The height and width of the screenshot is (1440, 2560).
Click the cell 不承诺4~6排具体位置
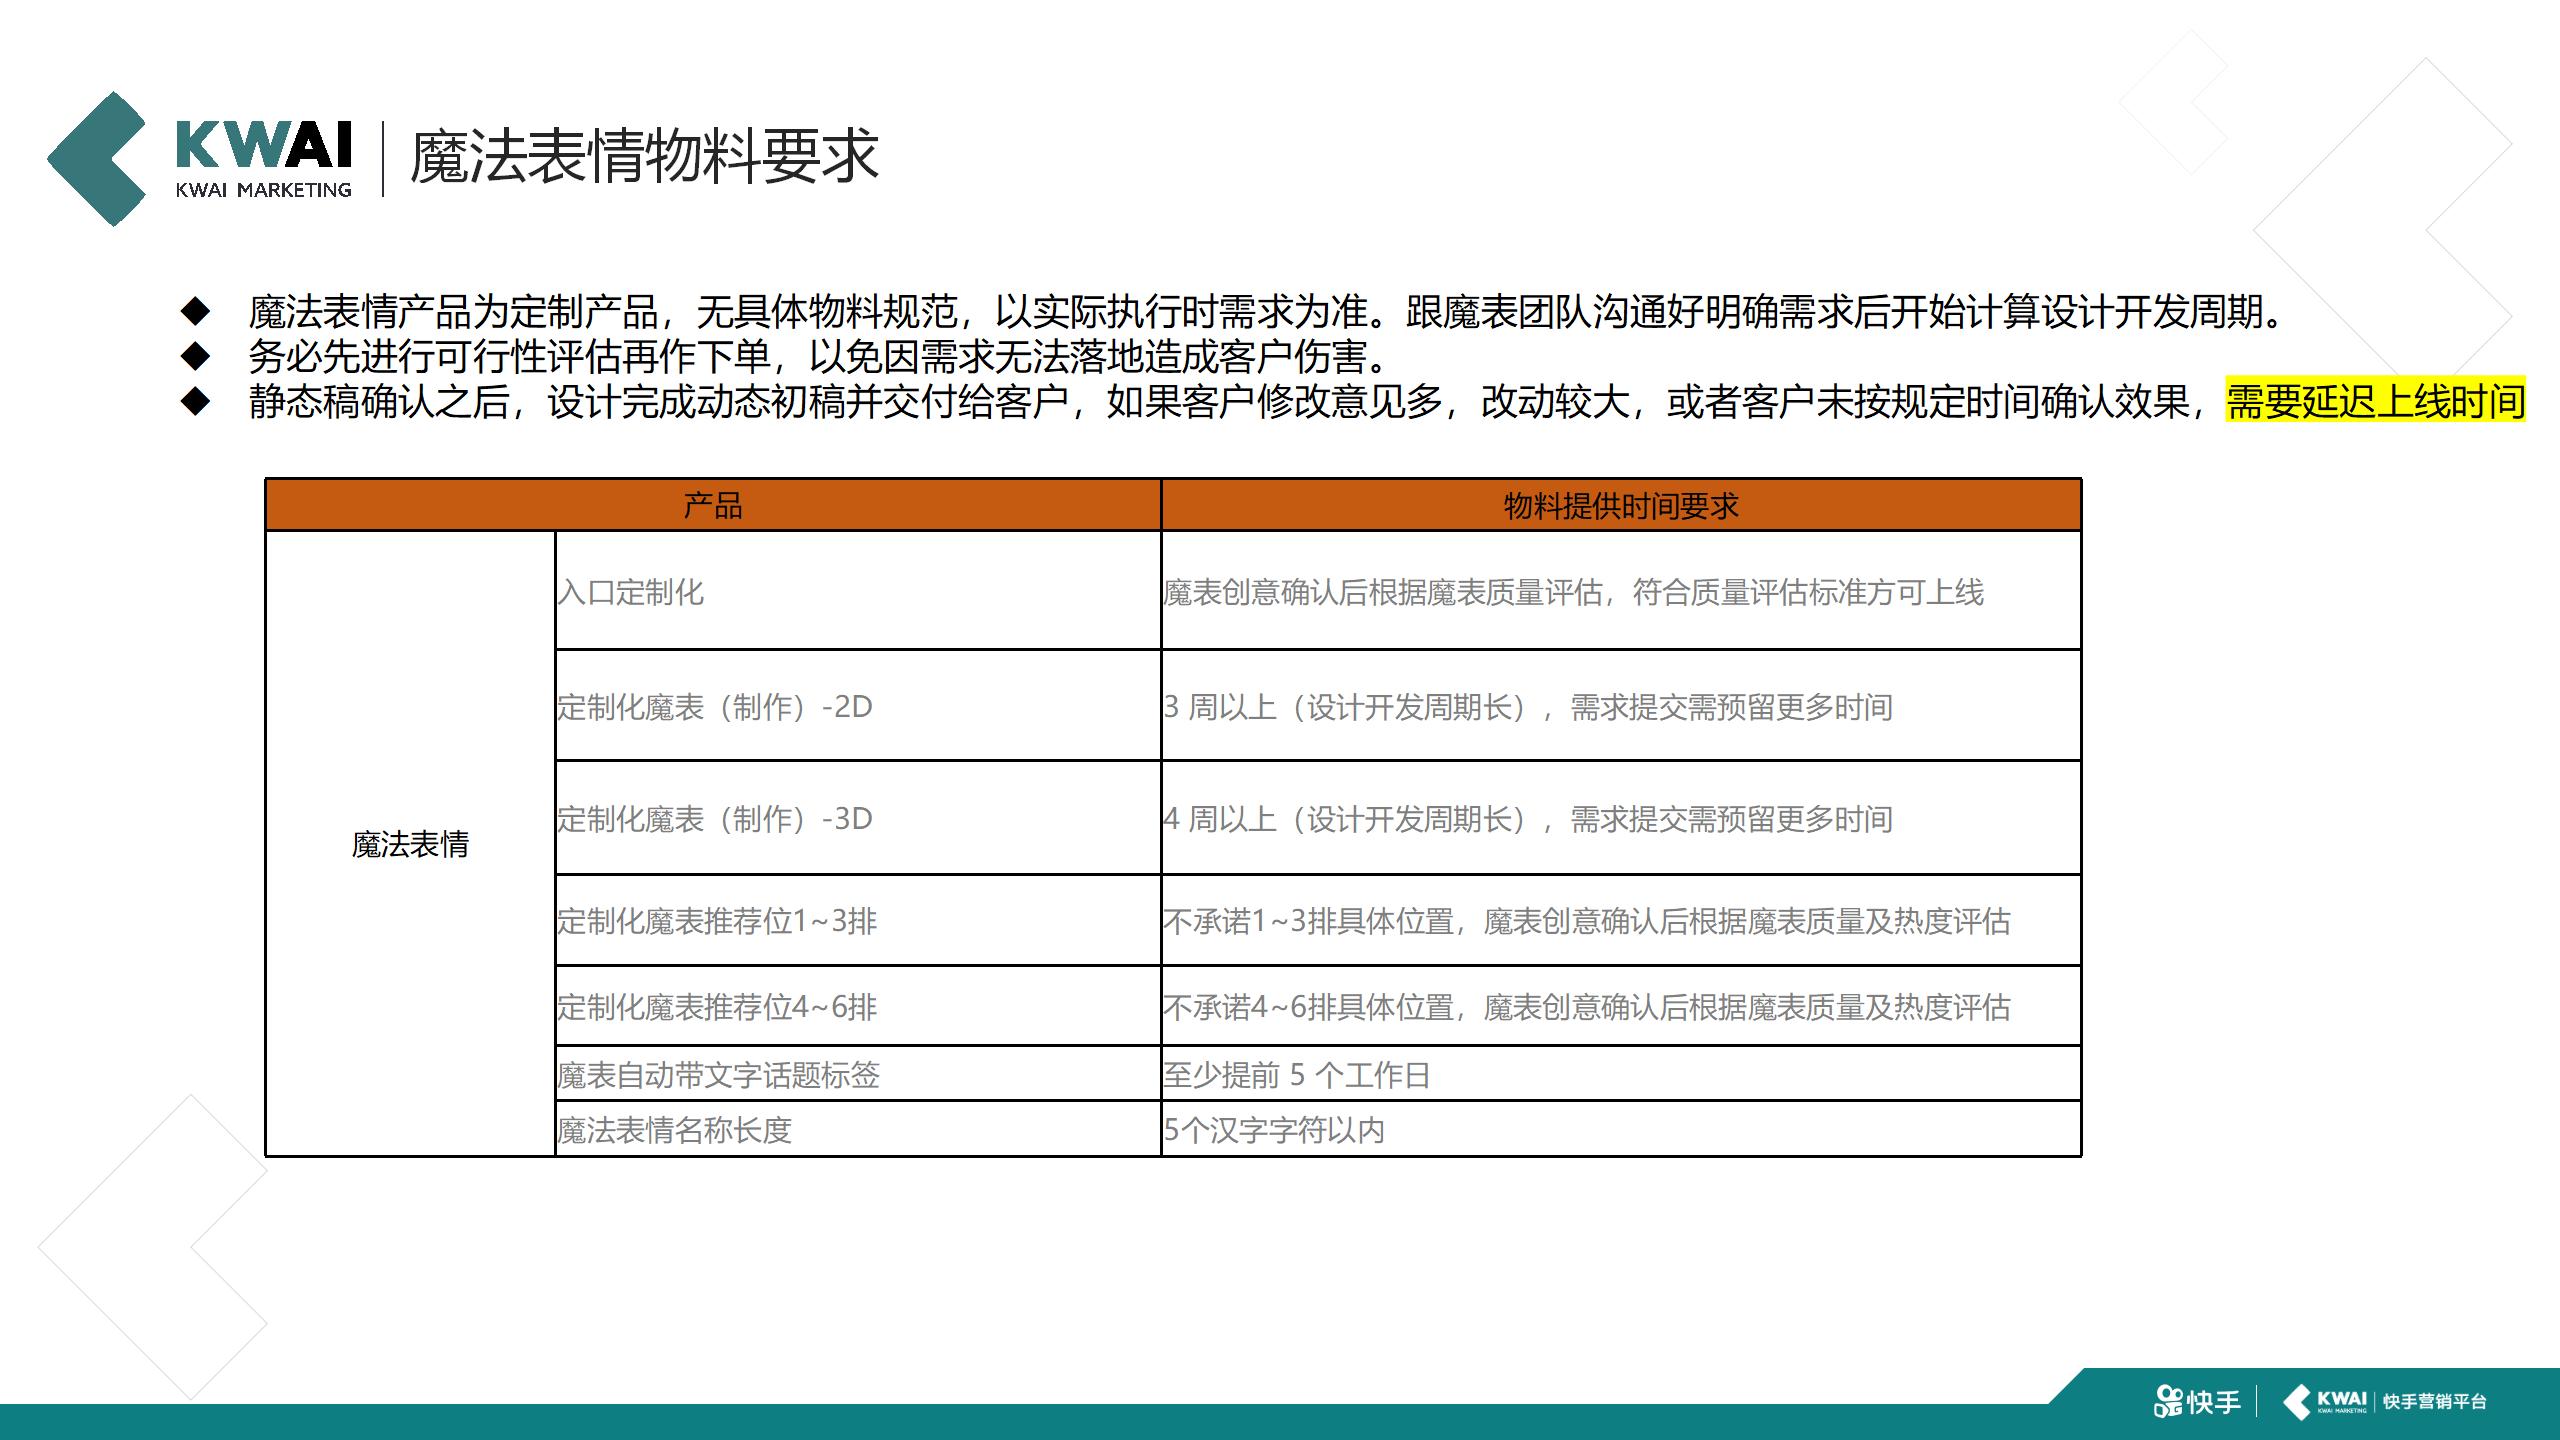click(1621, 1005)
